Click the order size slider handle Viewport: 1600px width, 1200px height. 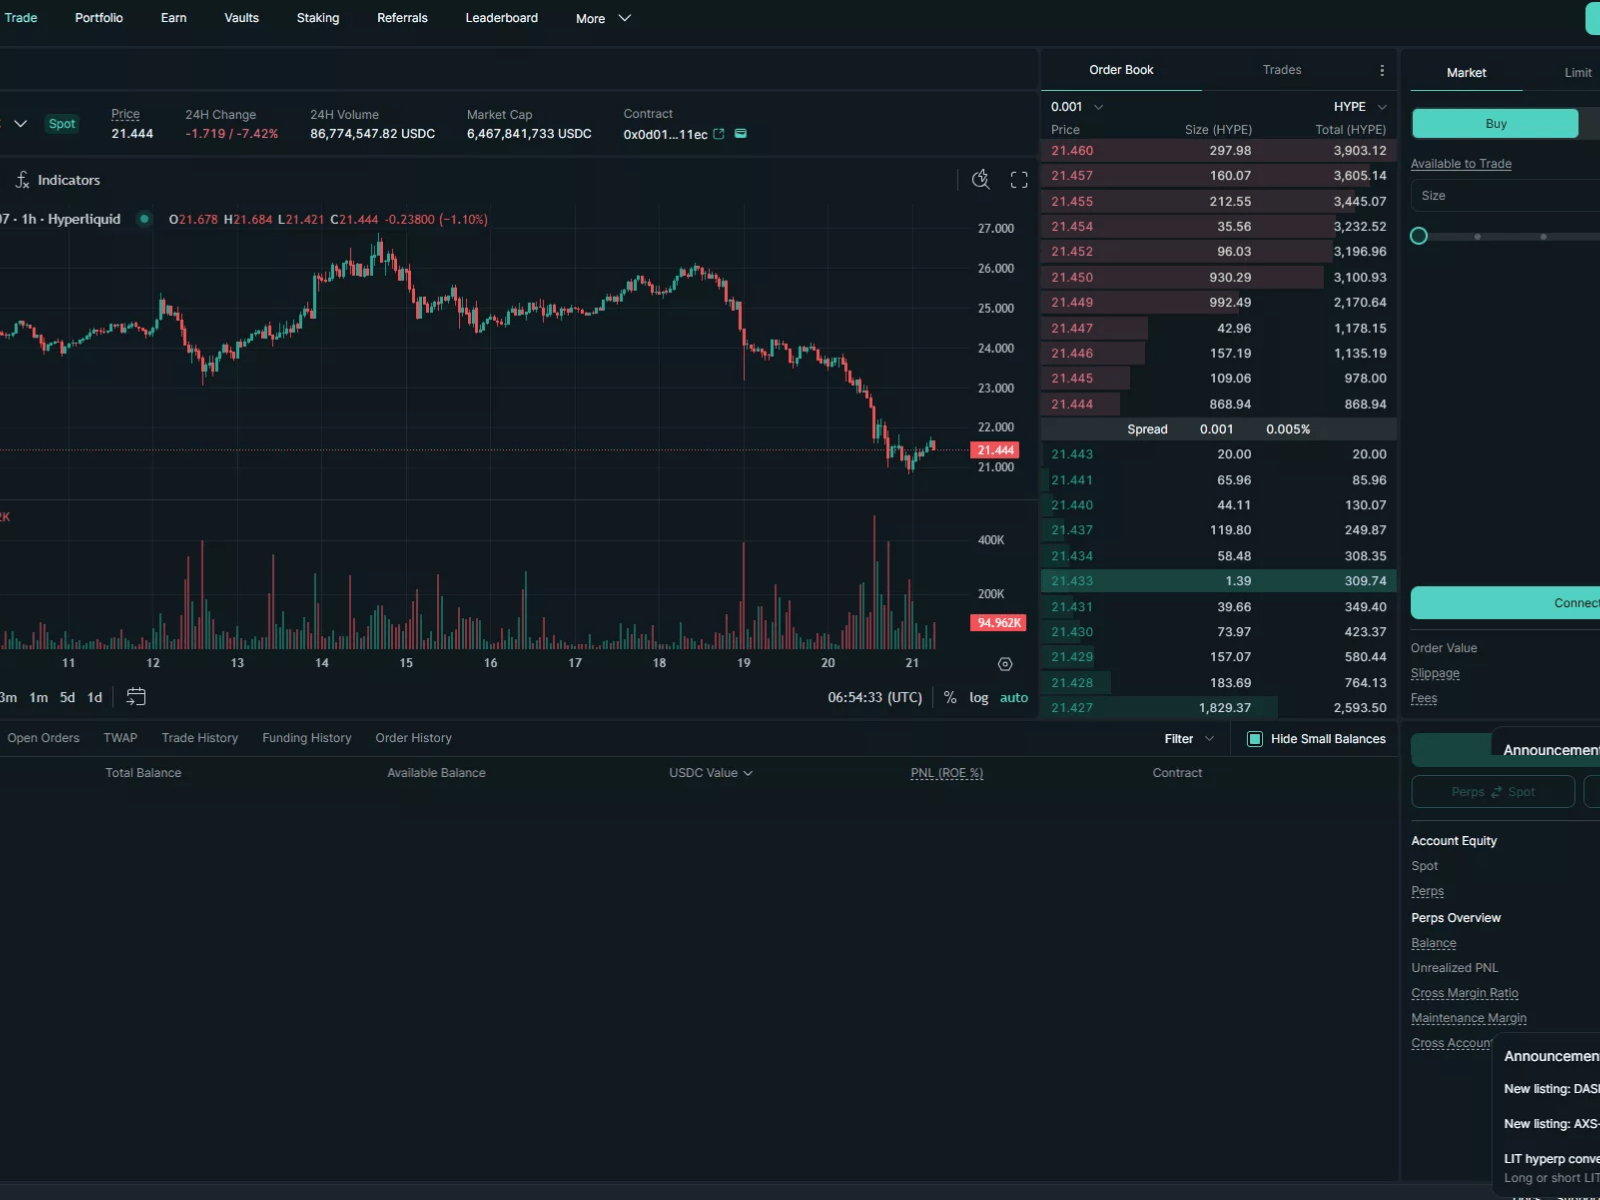(x=1419, y=236)
